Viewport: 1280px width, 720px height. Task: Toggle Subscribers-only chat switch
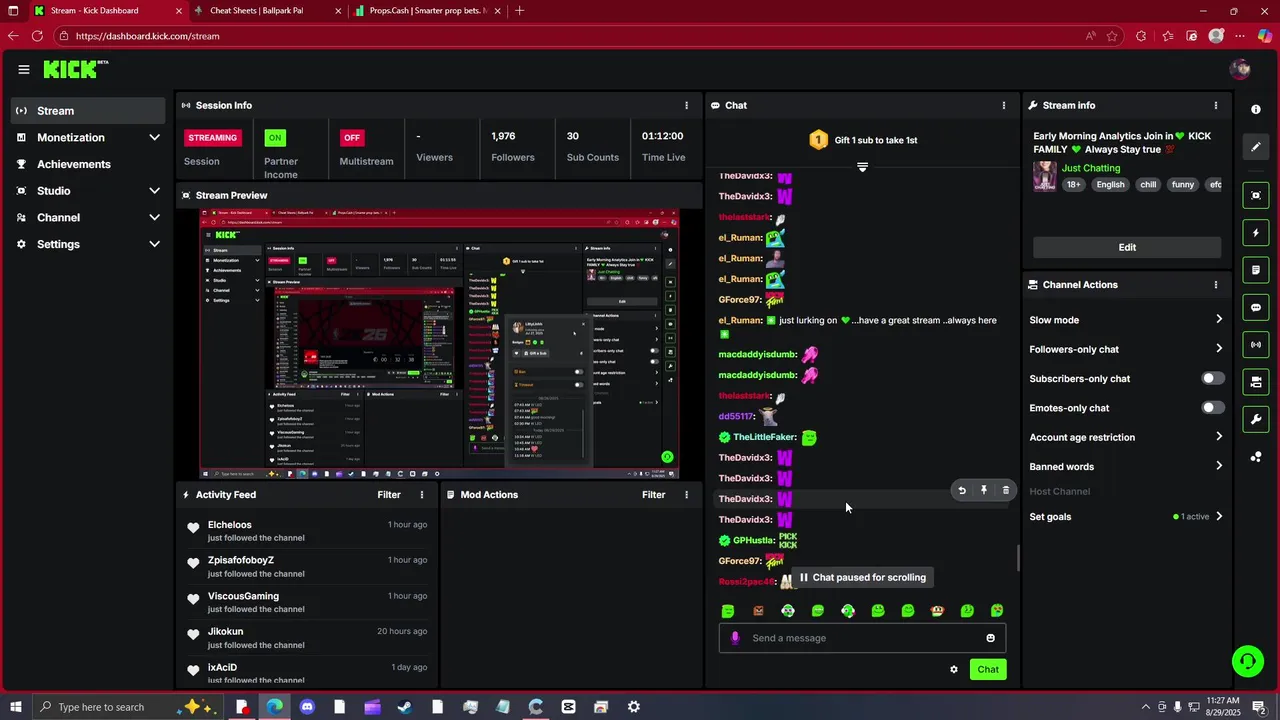click(x=1212, y=379)
